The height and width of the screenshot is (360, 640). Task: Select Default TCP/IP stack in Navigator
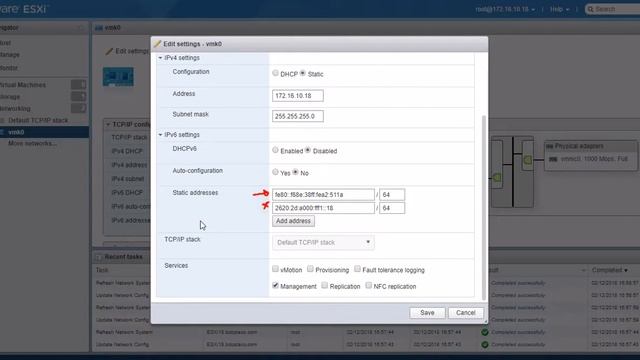pyautogui.click(x=38, y=120)
